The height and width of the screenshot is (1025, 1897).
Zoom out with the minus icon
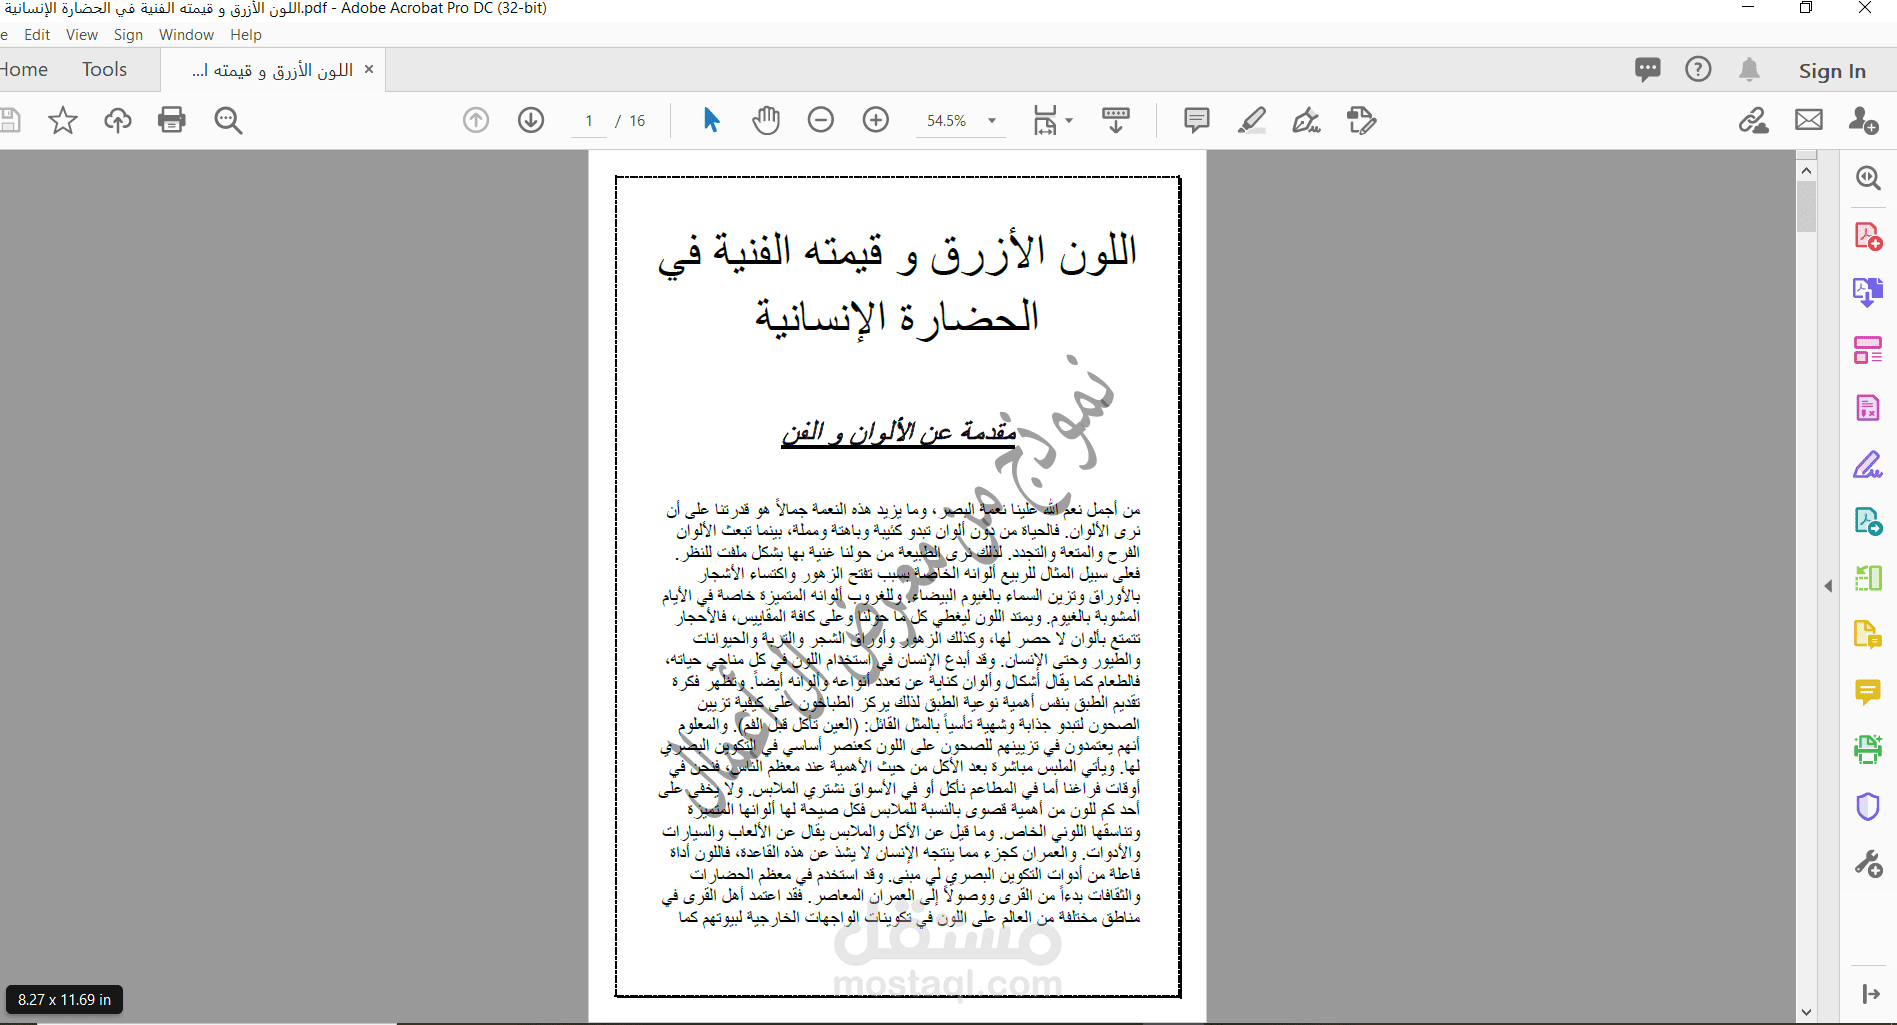tap(821, 121)
